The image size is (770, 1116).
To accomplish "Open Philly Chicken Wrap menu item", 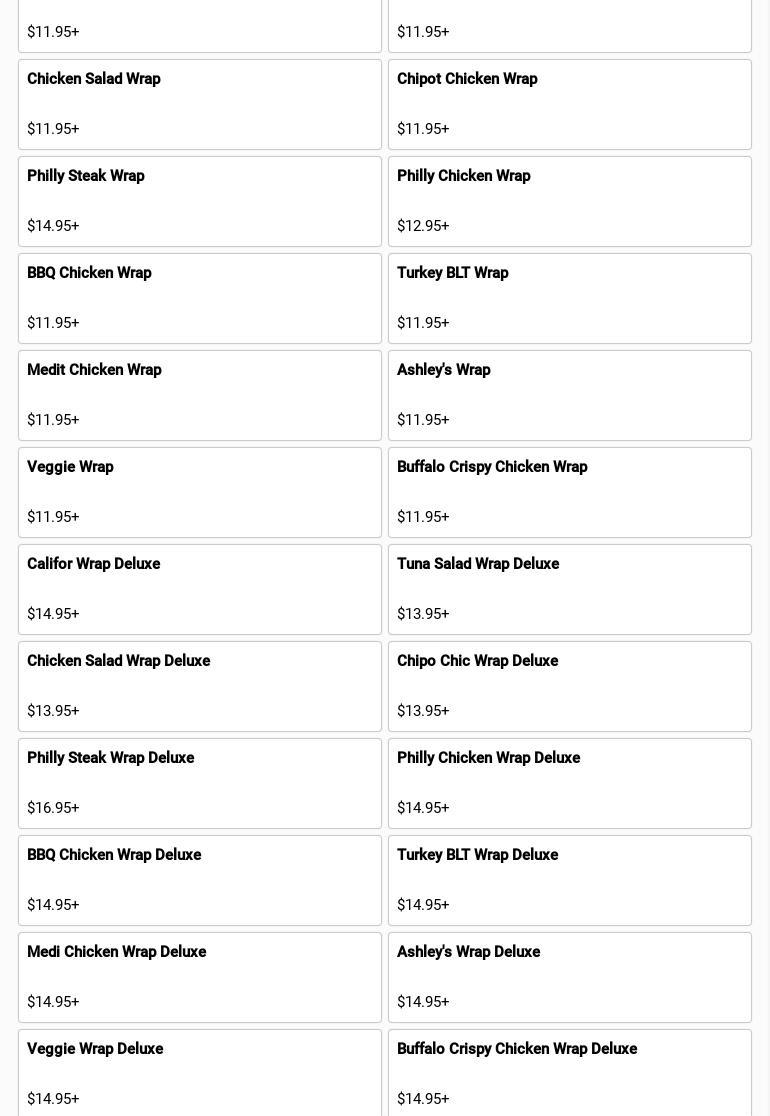I will coord(570,201).
